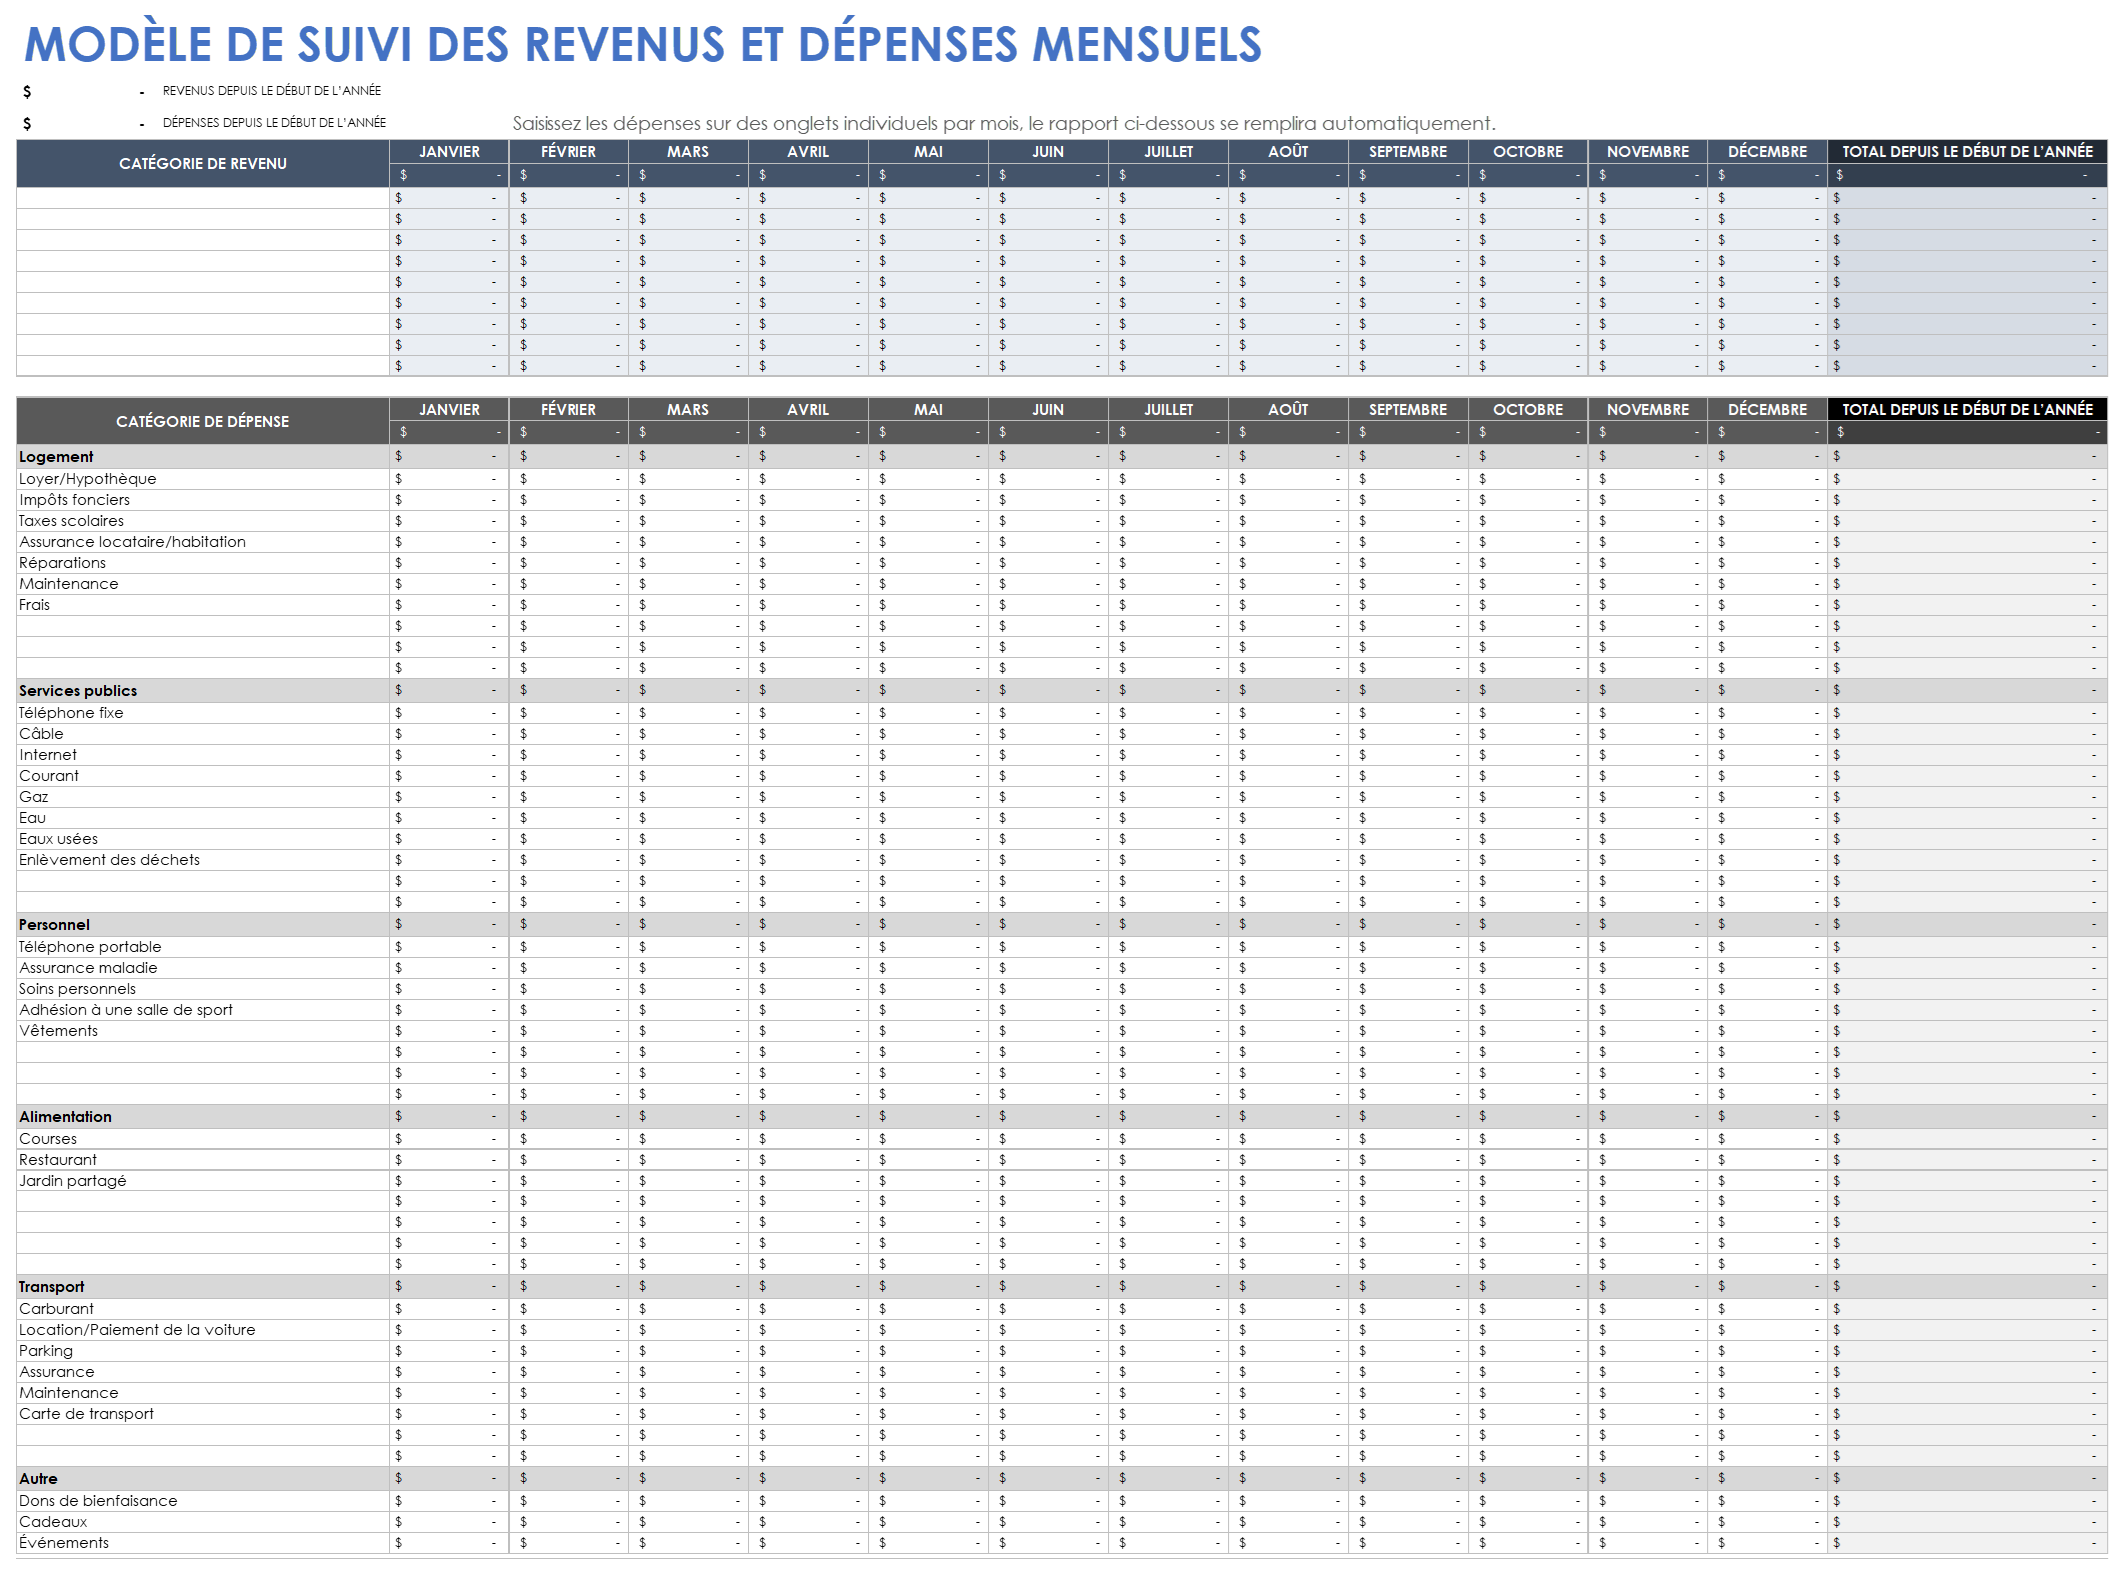Select the Loyer/Hypothèque row label
This screenshot has width=2125, height=1569.
(88, 479)
